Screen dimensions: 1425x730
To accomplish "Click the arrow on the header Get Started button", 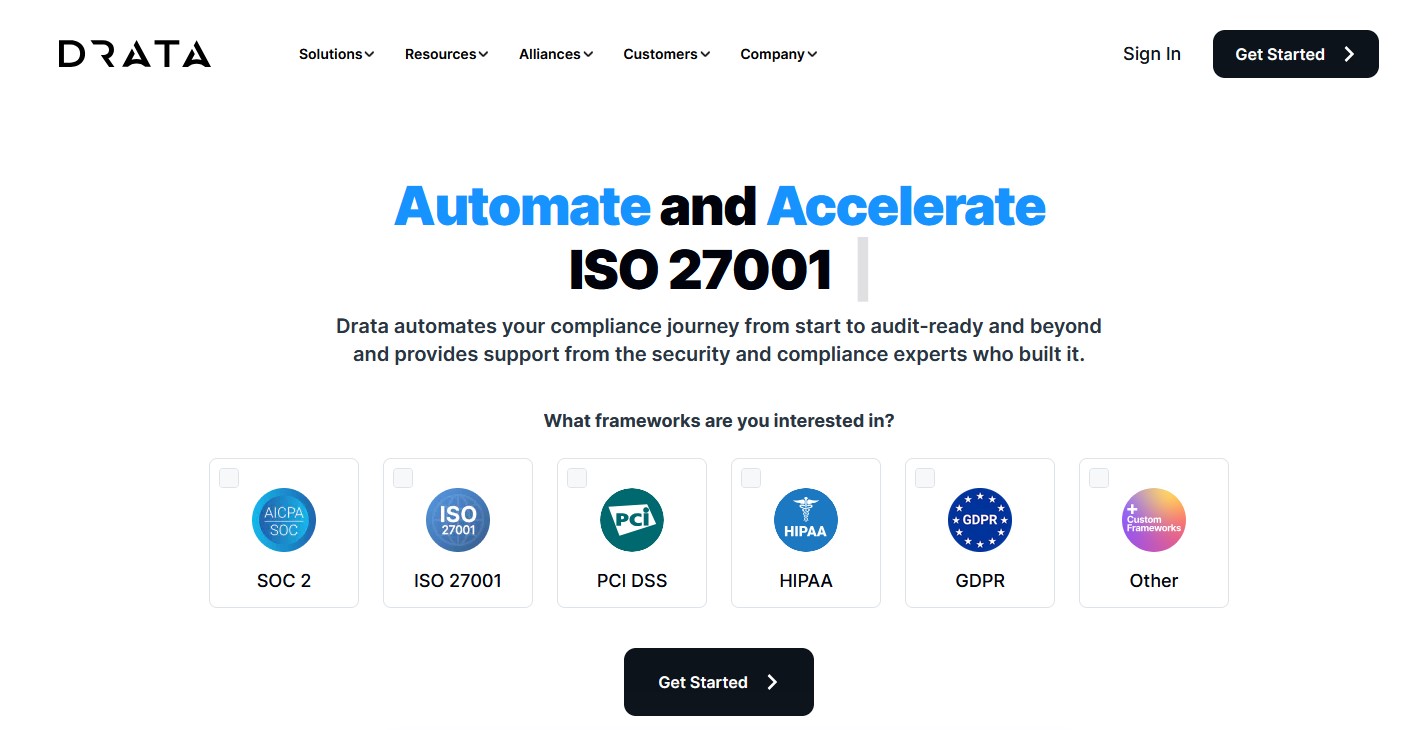I will pyautogui.click(x=1349, y=54).
